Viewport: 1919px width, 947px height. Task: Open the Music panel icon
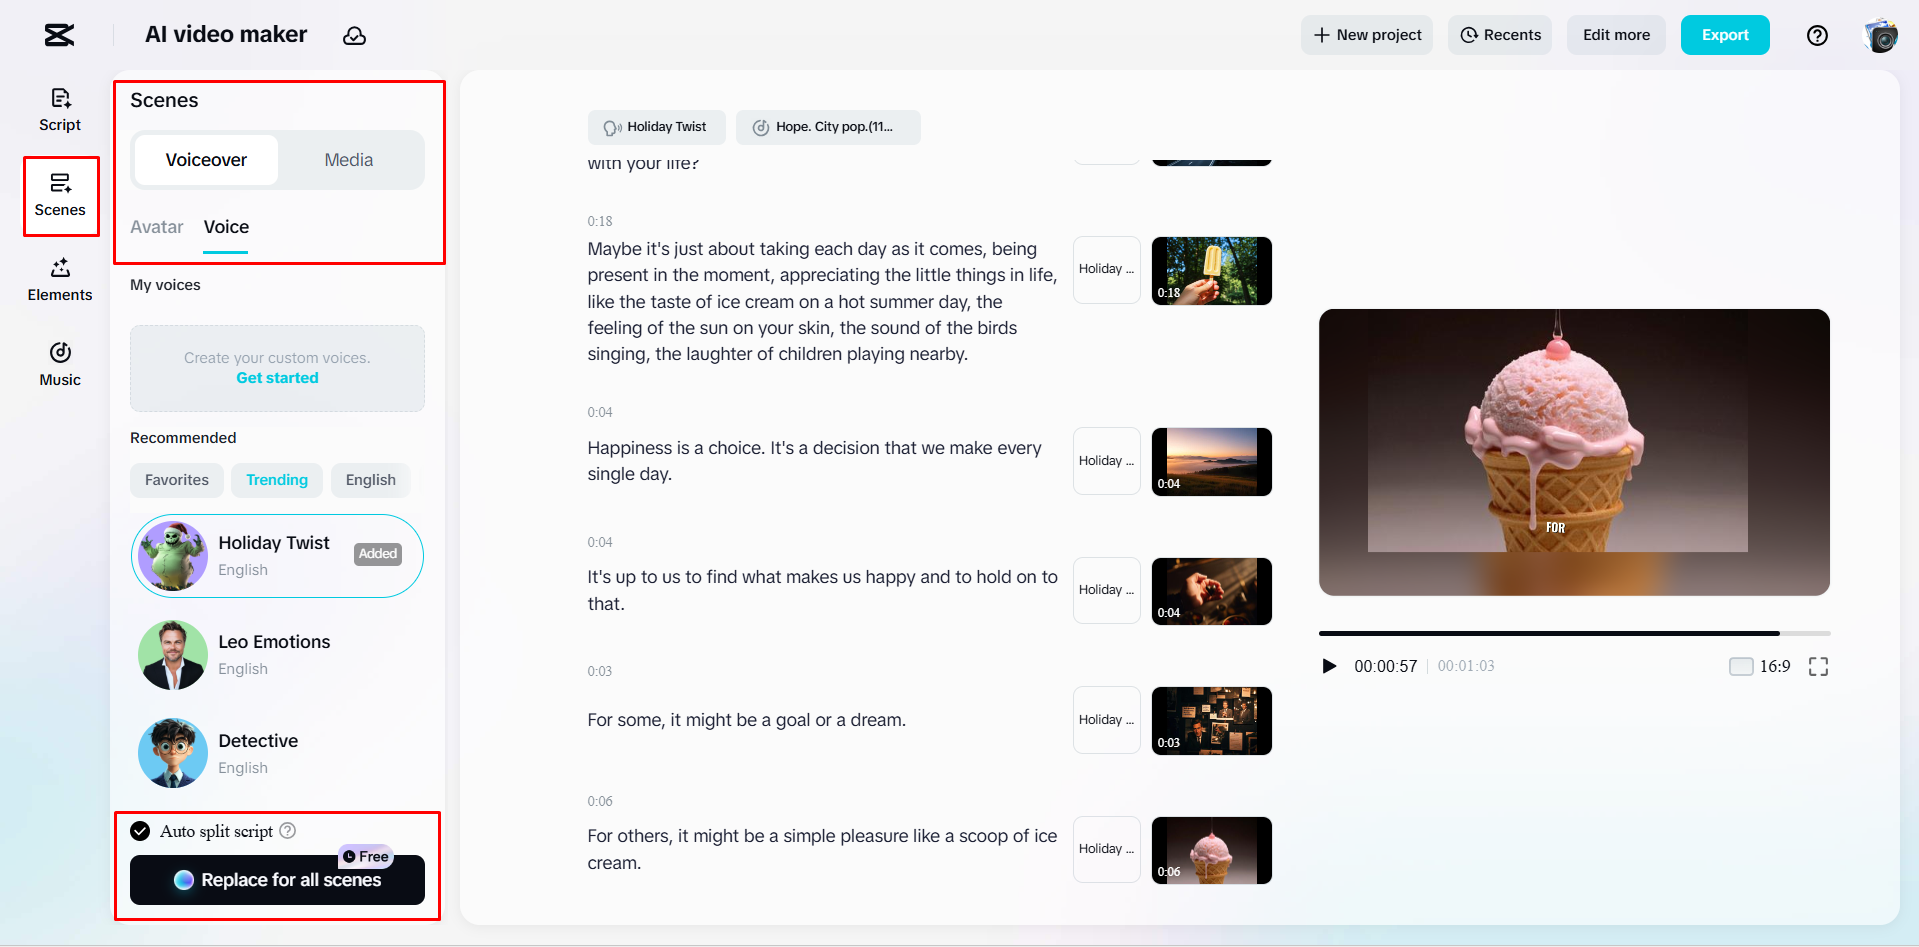(x=60, y=364)
